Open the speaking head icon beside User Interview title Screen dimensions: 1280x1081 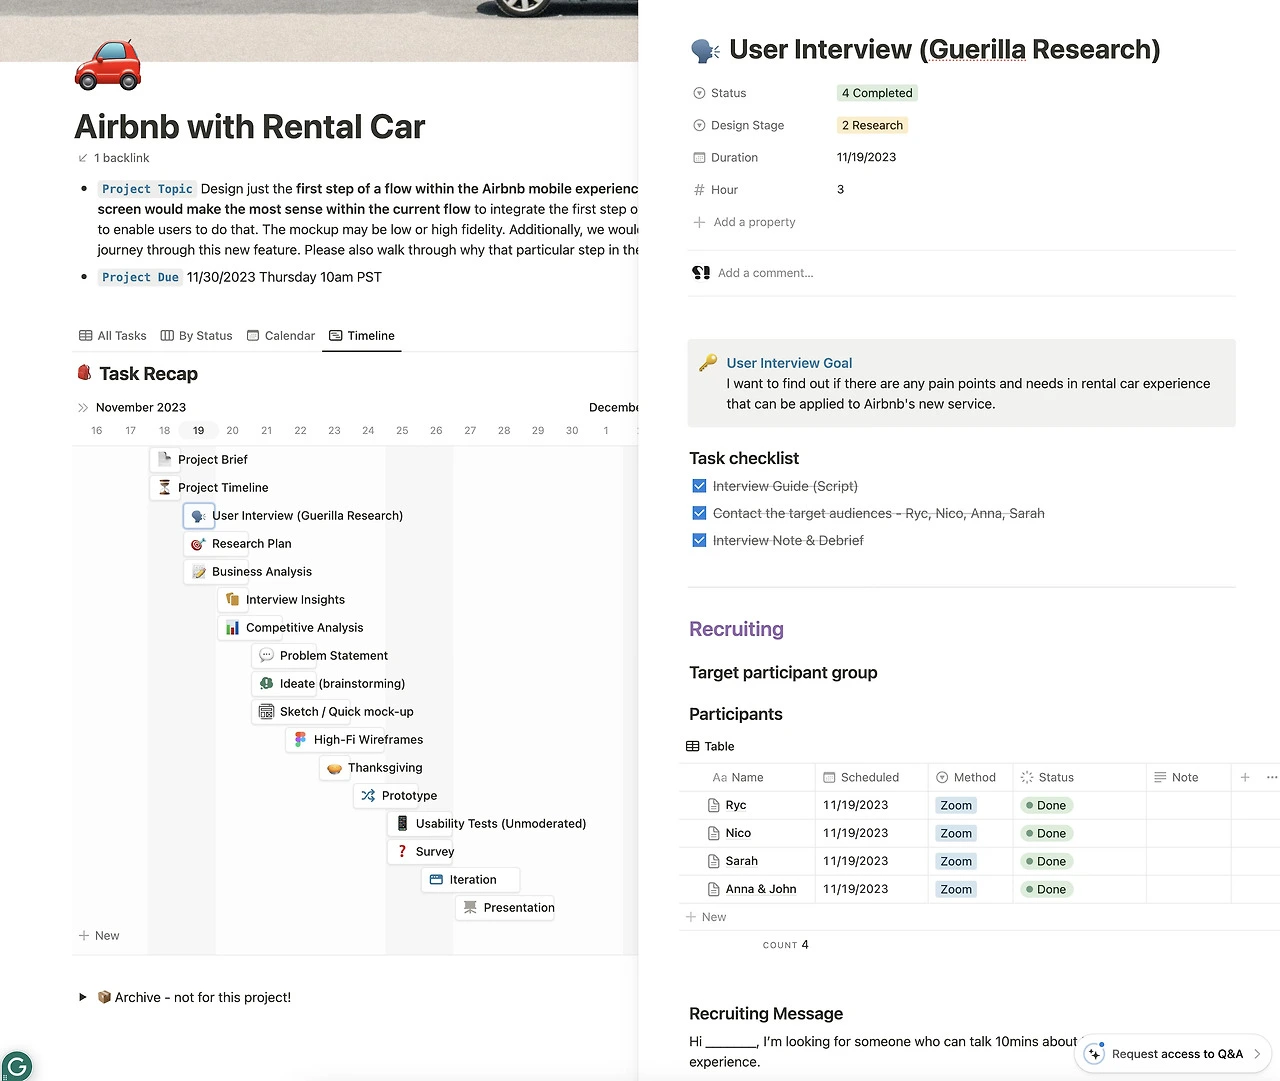tap(705, 50)
